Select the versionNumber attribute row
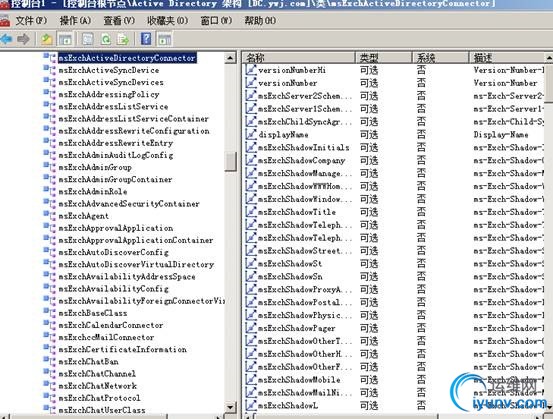This screenshot has width=553, height=419. (394, 83)
